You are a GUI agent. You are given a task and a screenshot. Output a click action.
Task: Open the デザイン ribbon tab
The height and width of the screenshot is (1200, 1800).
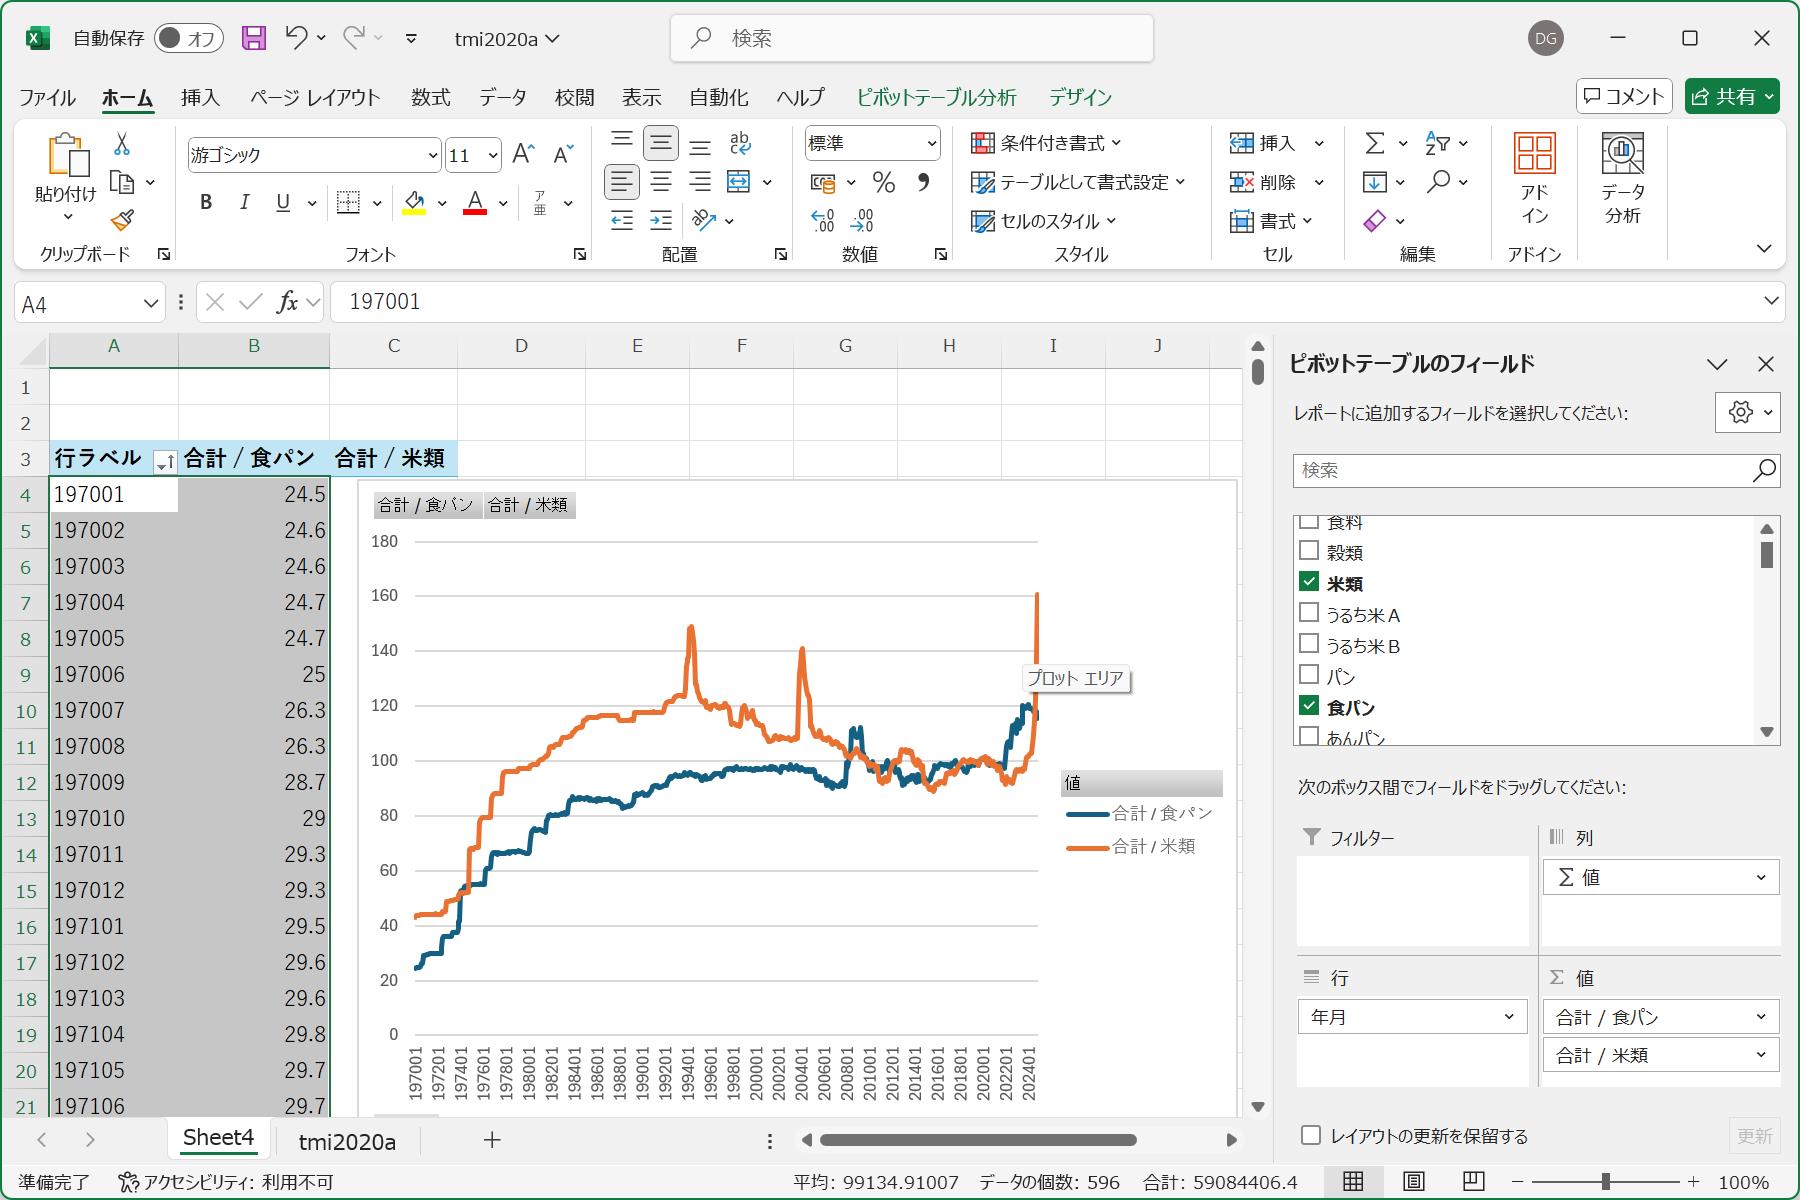tap(1080, 97)
